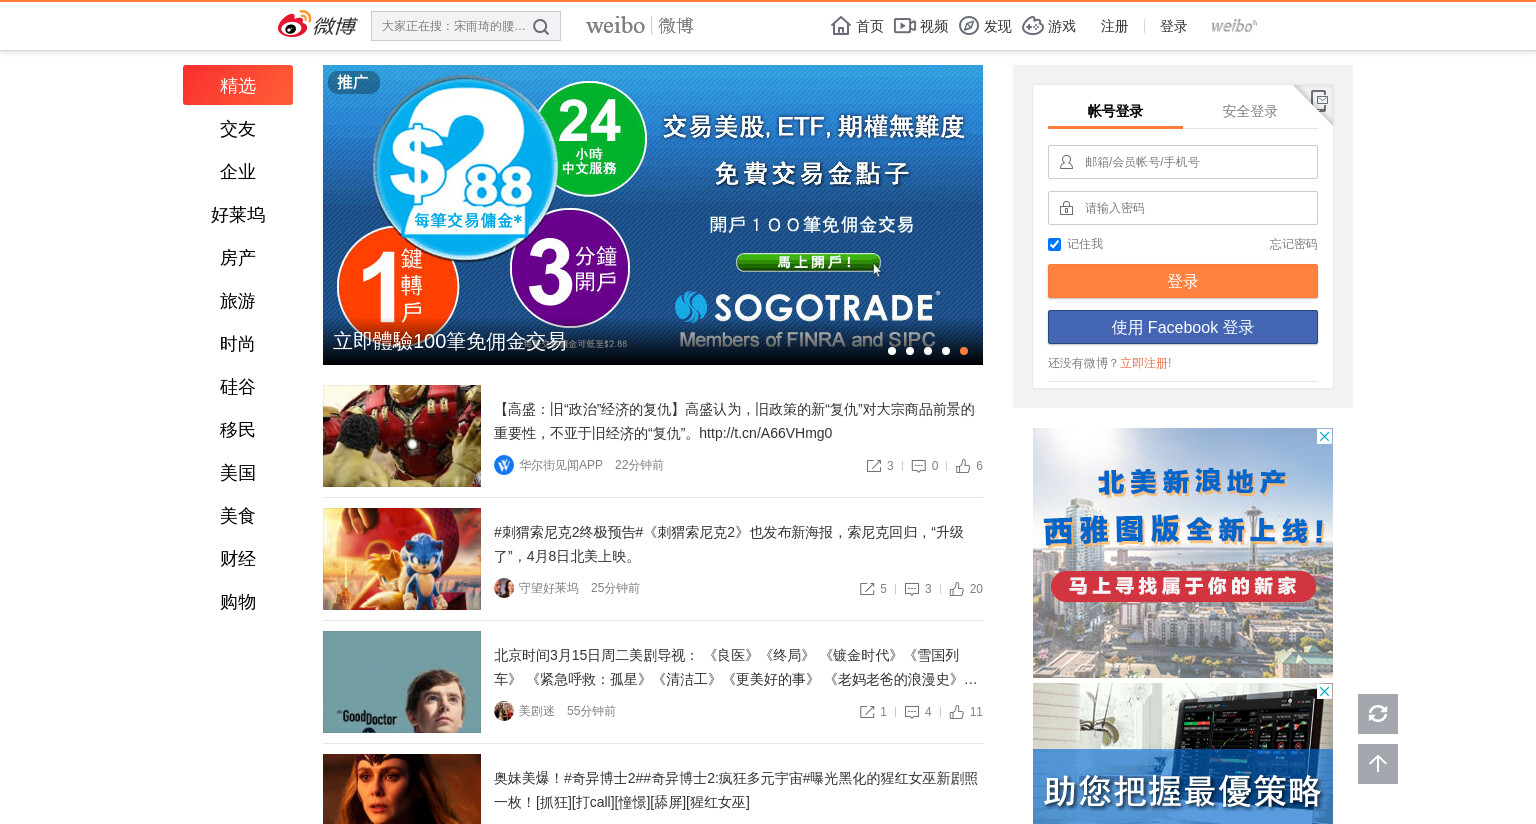
Task: Click the grey weibo logo at top right
Action: click(1234, 26)
